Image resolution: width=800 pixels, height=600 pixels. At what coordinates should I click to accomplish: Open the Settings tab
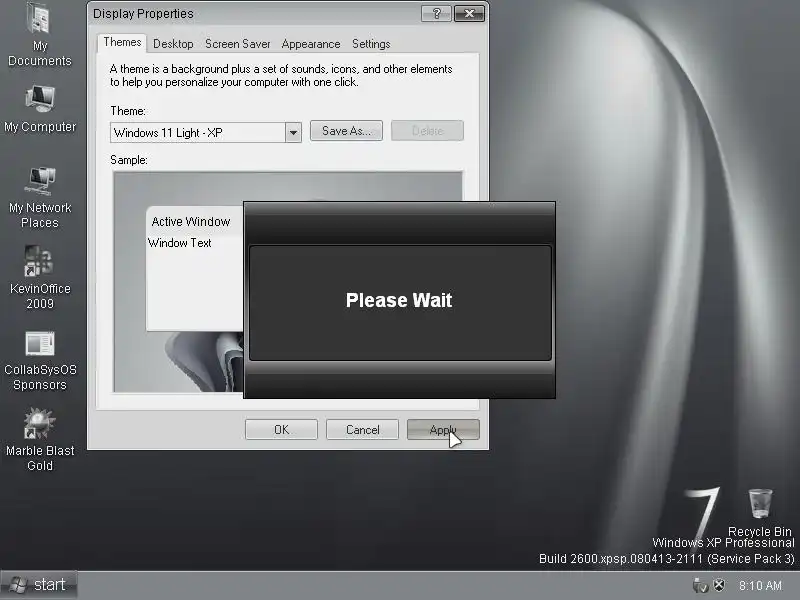coord(371,44)
